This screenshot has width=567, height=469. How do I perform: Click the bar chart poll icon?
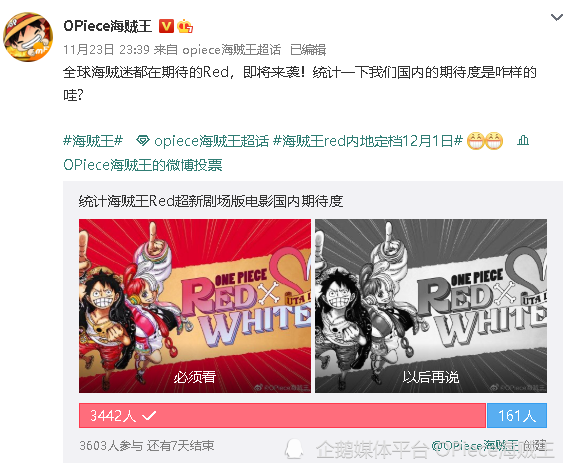523,140
